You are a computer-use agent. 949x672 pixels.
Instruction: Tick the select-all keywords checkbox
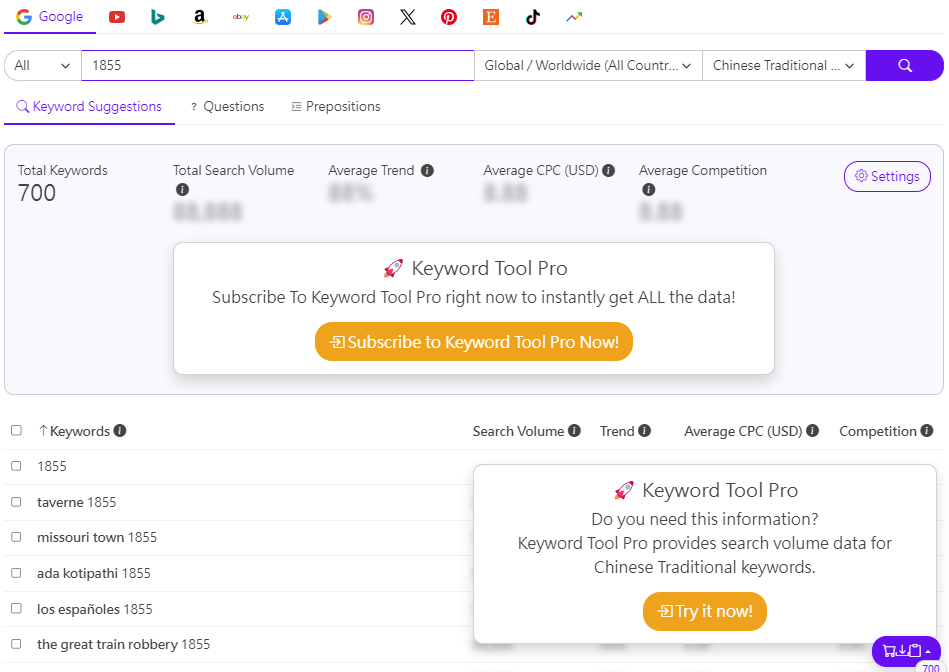(16, 430)
